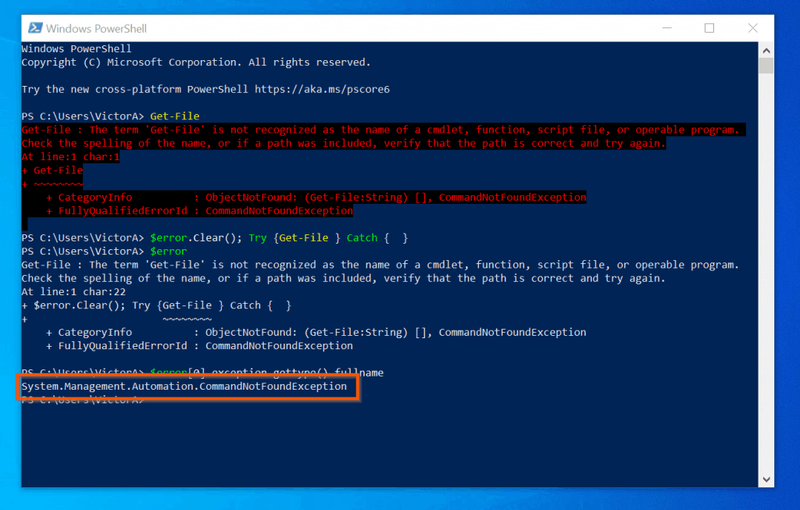The image size is (800, 510).
Task: Click the yellow 'Get-File' command on first prompt
Action: pyautogui.click(x=174, y=116)
